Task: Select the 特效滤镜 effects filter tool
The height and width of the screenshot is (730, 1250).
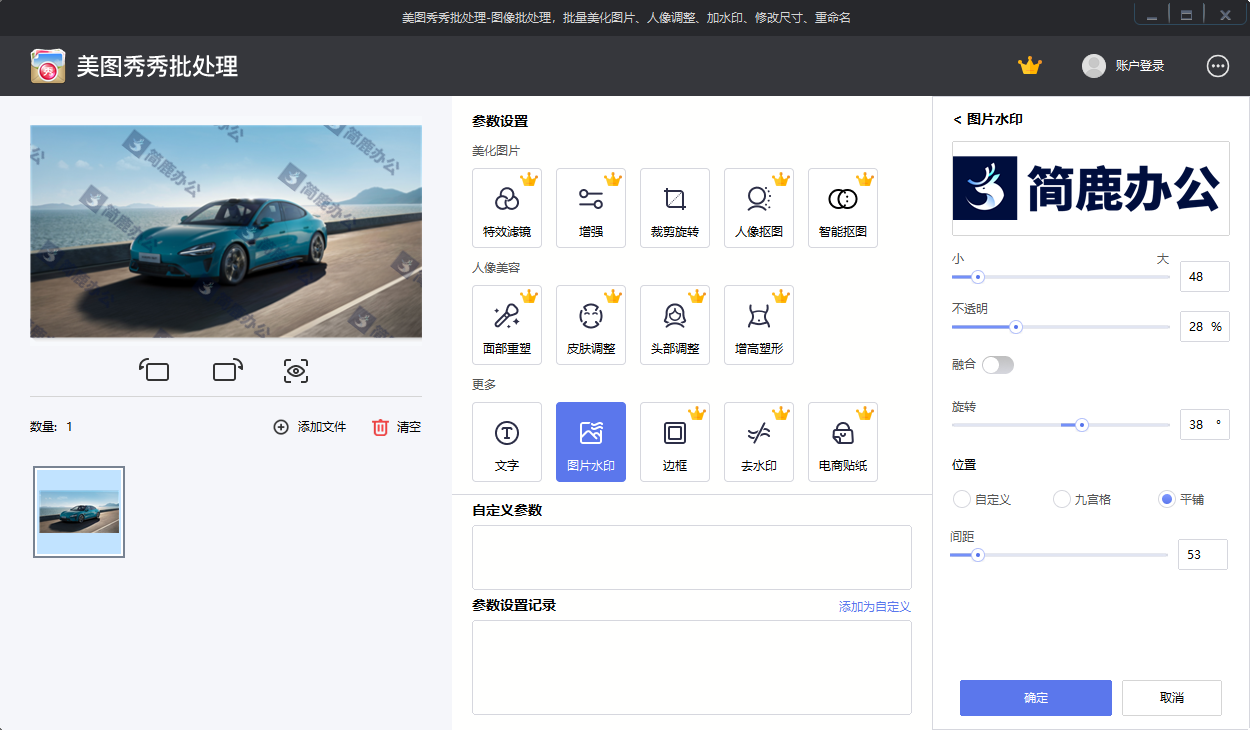Action: coord(507,207)
